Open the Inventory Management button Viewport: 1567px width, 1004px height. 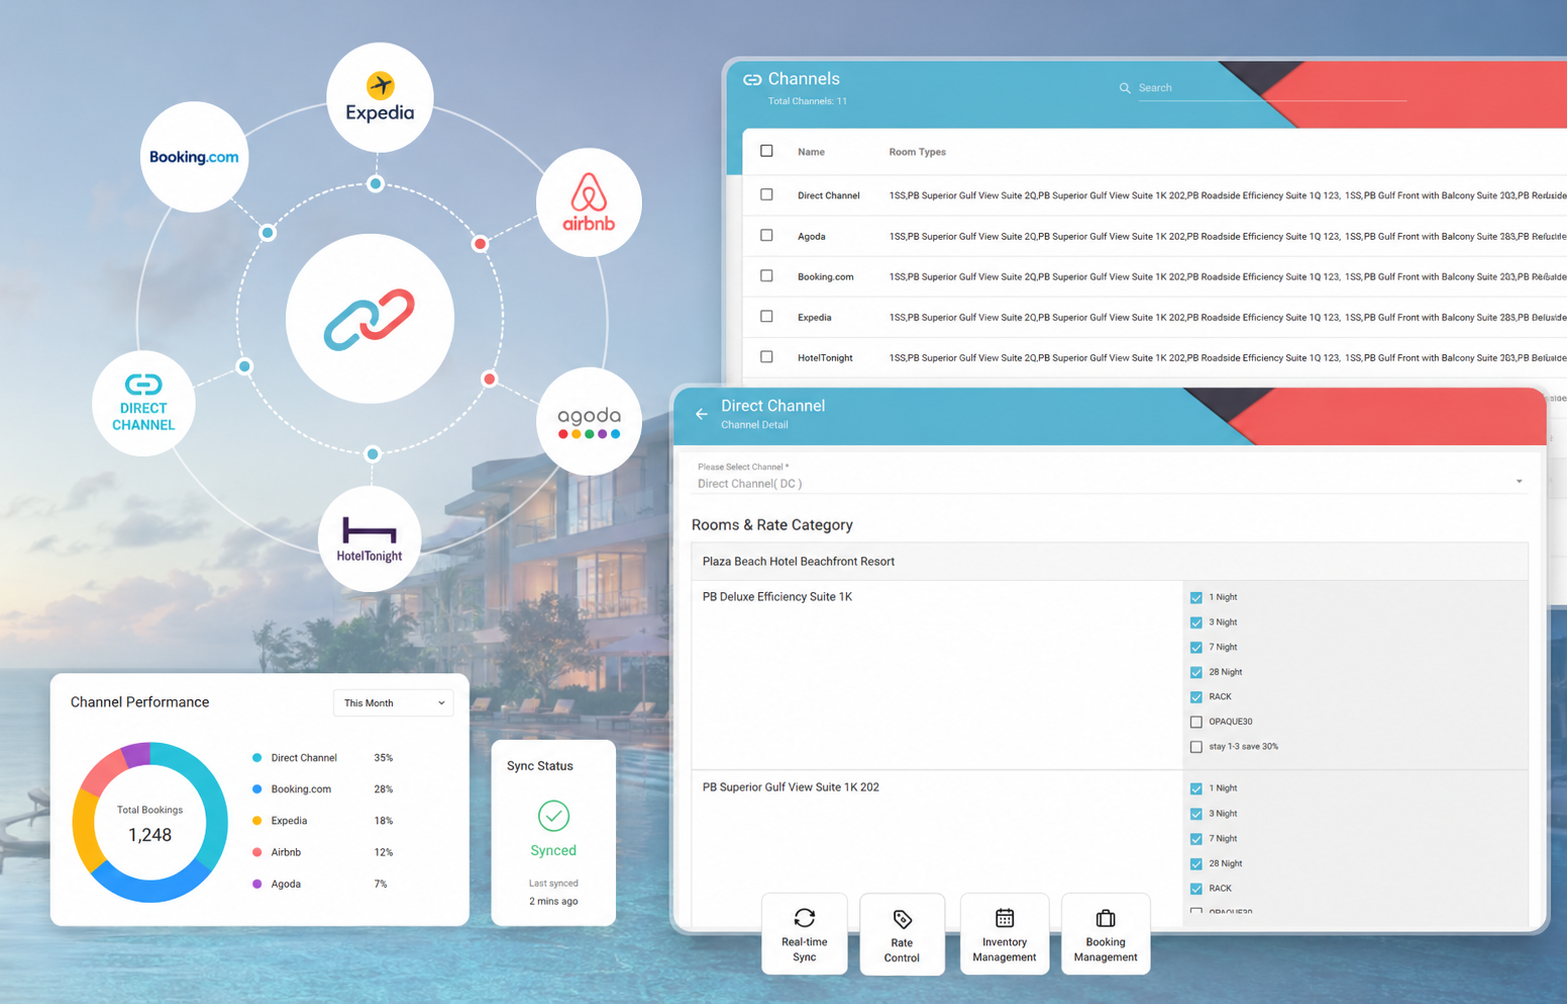point(1005,933)
